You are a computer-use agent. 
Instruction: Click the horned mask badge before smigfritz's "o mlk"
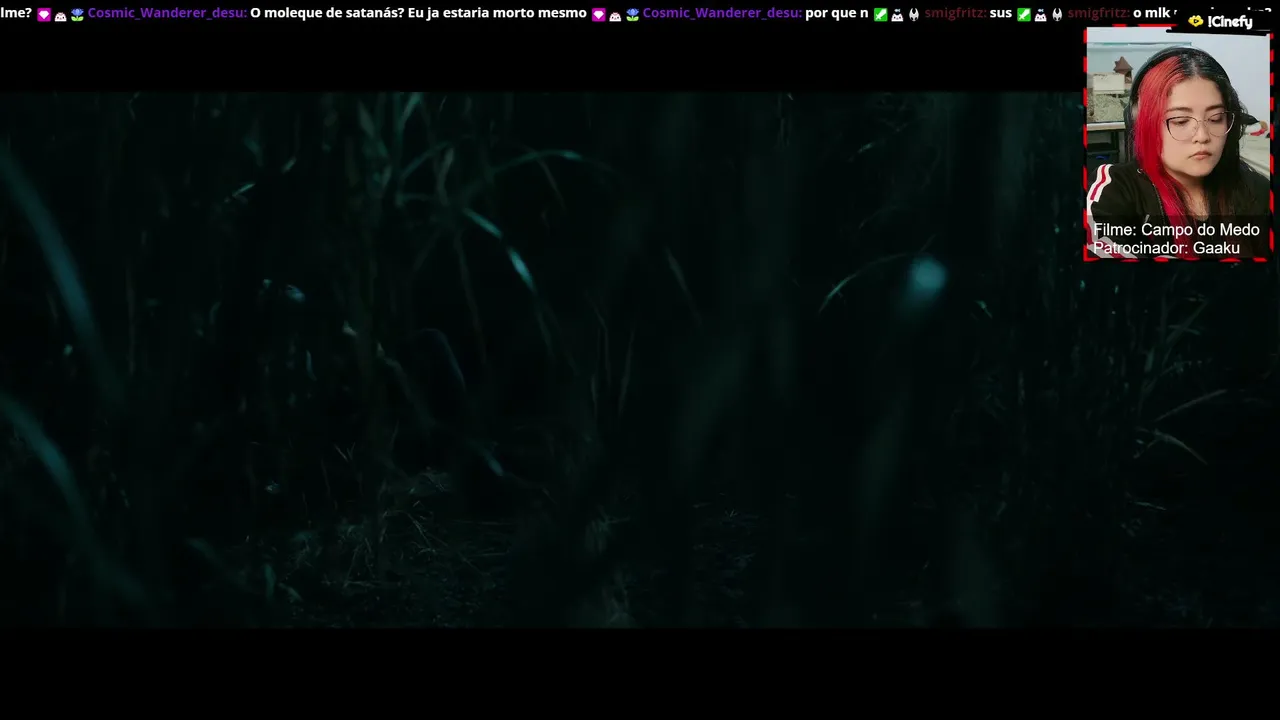click(1057, 15)
